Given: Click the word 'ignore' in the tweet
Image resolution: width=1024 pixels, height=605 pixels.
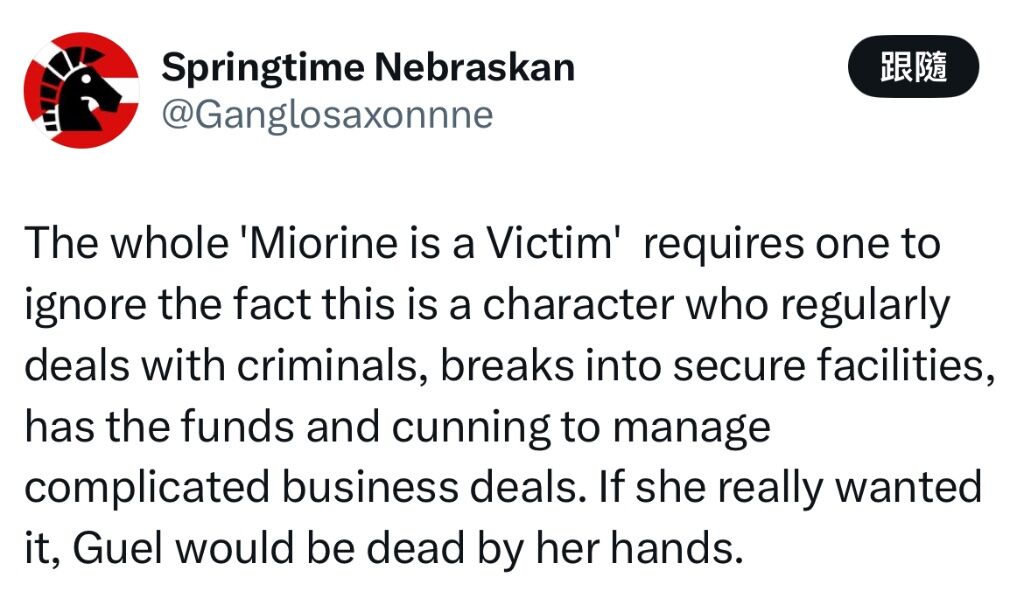Looking at the screenshot, I should click(x=85, y=306).
